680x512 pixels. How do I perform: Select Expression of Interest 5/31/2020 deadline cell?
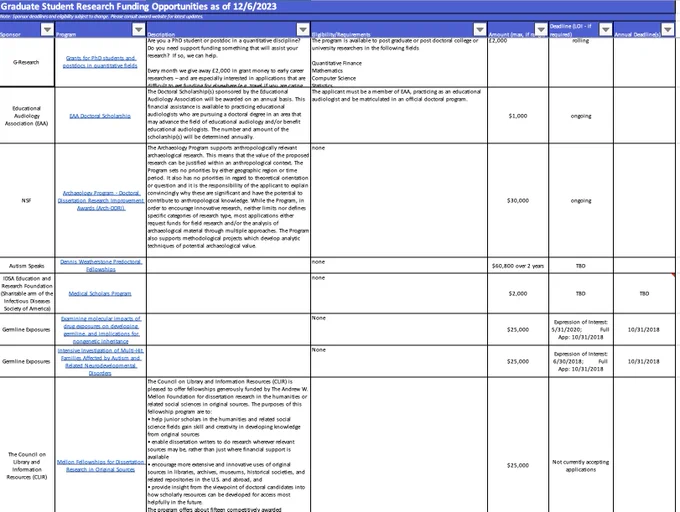pyautogui.click(x=581, y=329)
